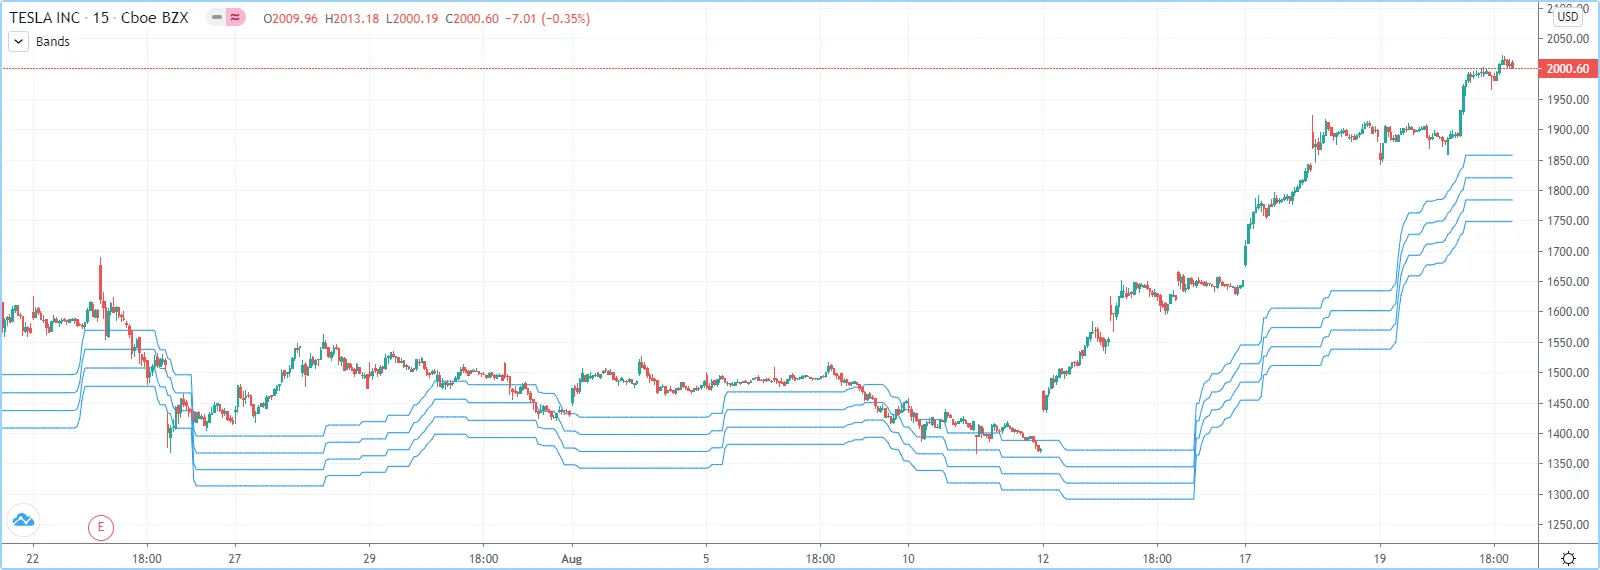The height and width of the screenshot is (570, 1600).
Task: Click the 1850.00 price axis label
Action: coord(1567,161)
